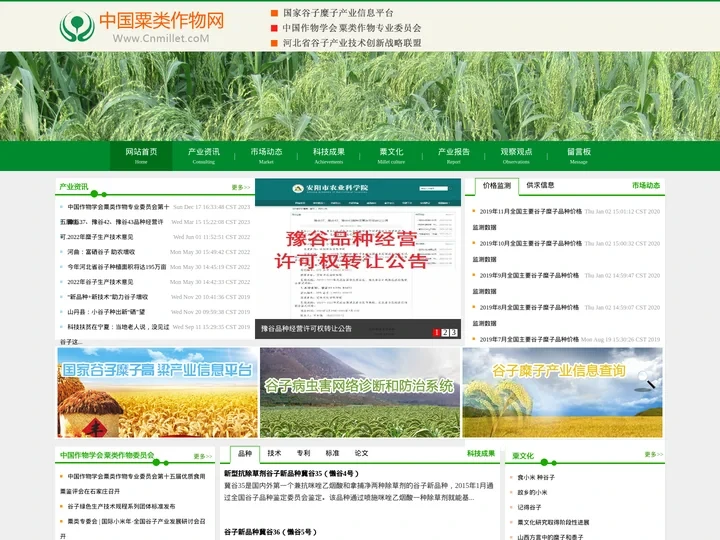
Task: Open 粟文化 item 食小米 种谷子
Action: [x=536, y=478]
